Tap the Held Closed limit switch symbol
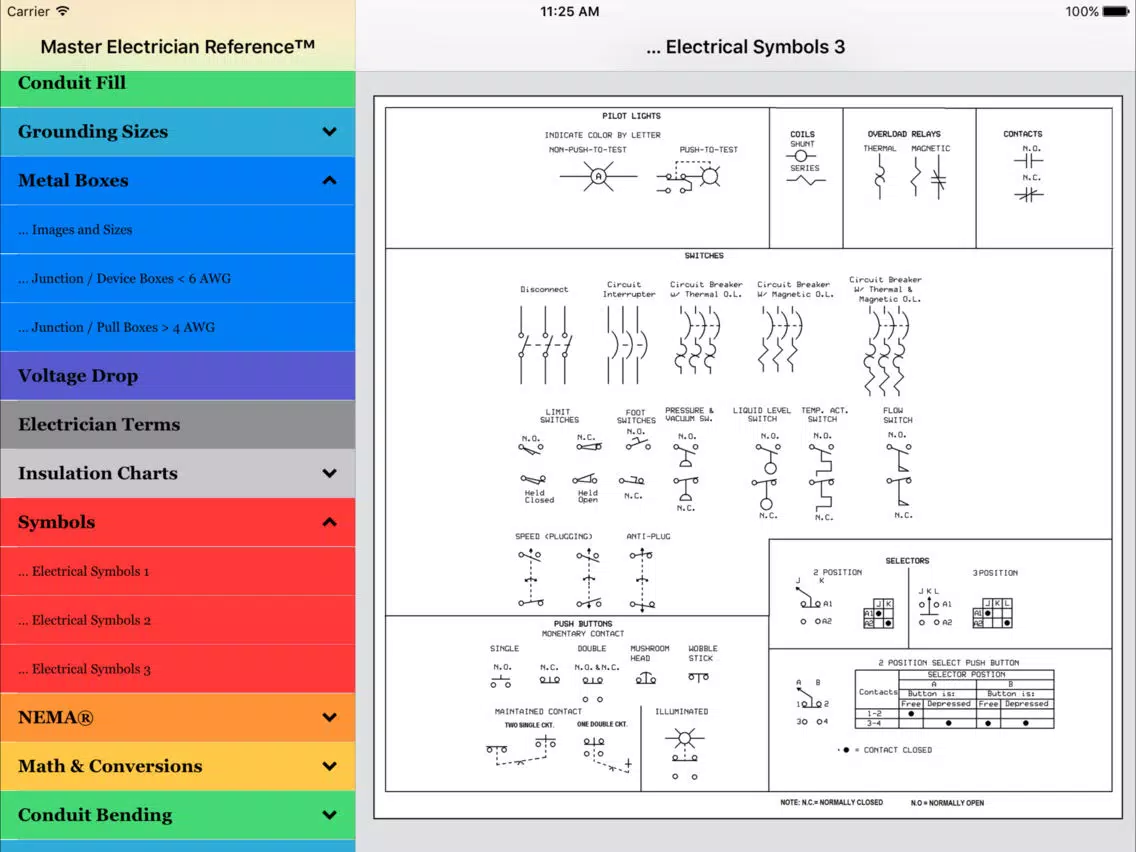The image size is (1136, 852). coord(533,480)
